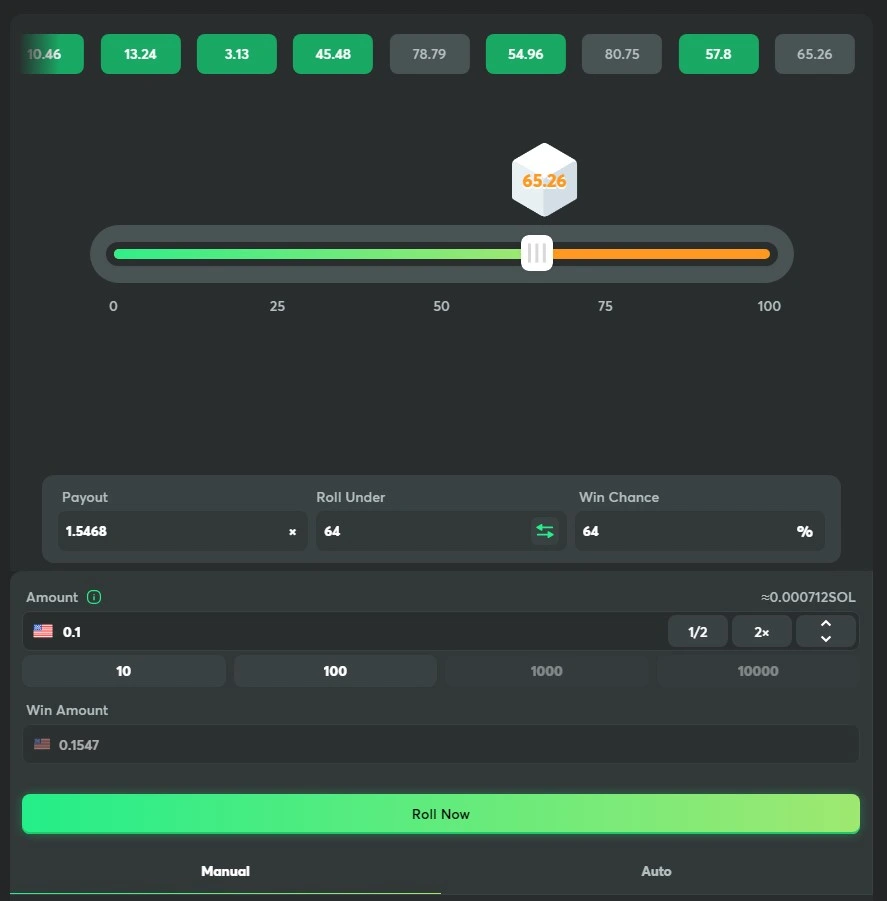This screenshot has height=901, width=887.
Task: Click the Roll Under label
Action: tap(350, 497)
